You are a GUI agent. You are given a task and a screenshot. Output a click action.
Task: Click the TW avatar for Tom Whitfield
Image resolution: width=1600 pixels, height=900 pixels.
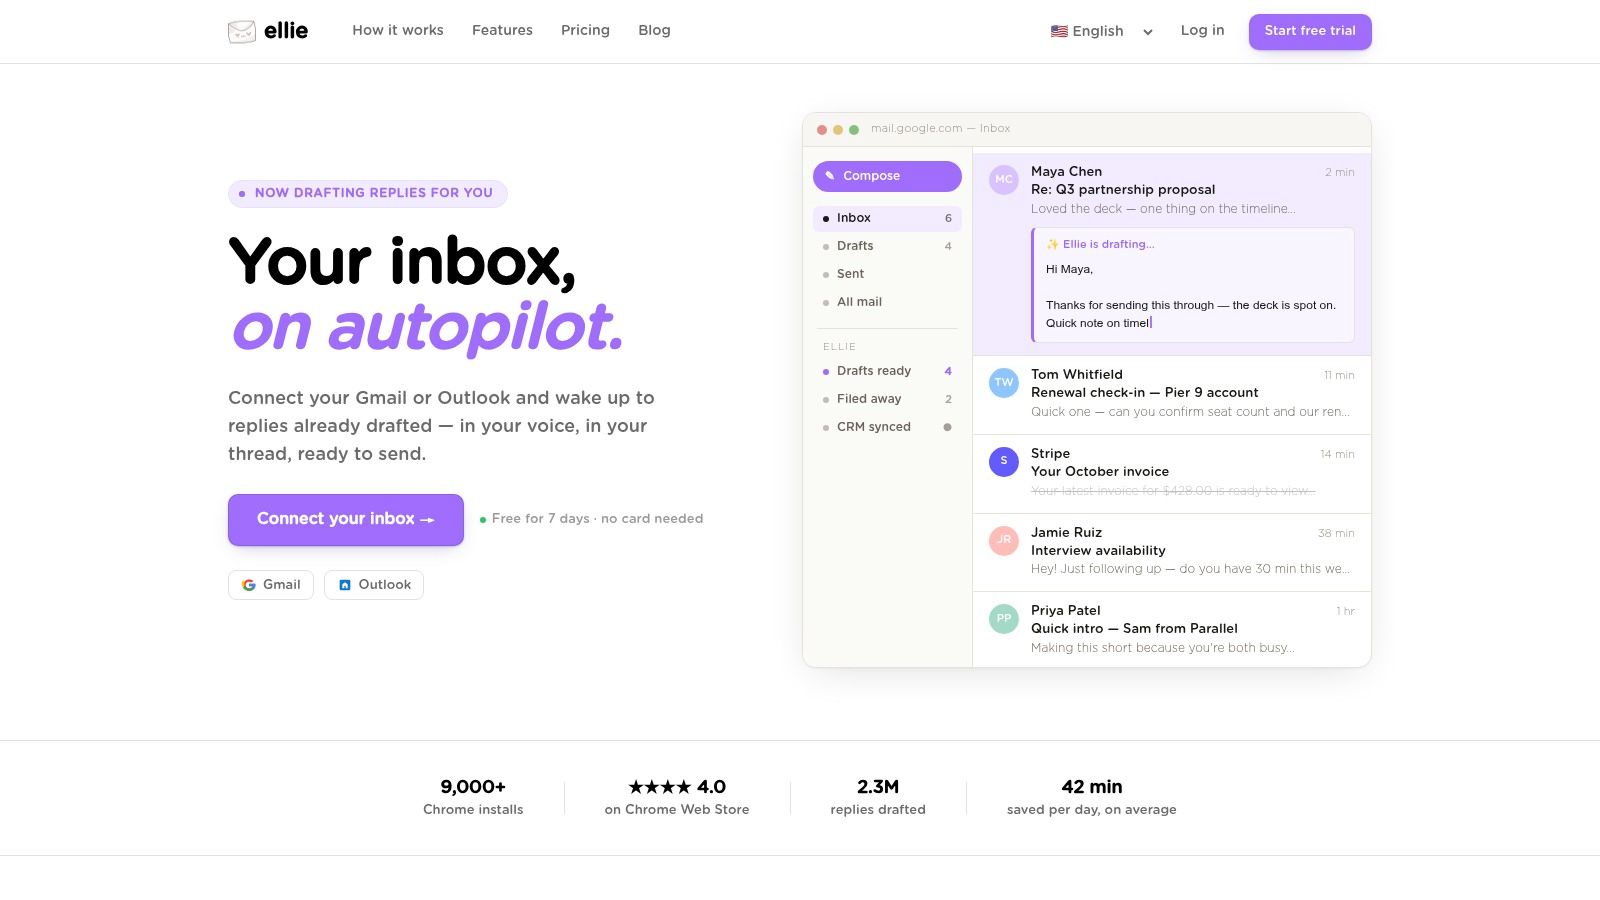coord(1004,382)
